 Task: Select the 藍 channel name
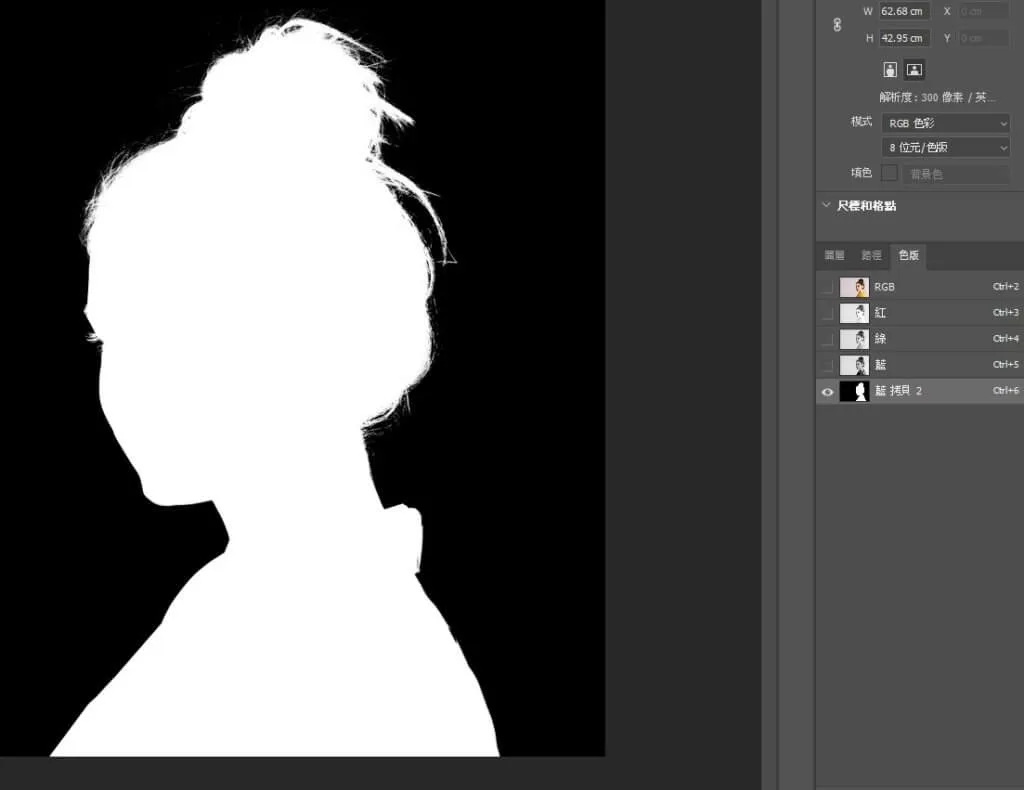pos(880,365)
